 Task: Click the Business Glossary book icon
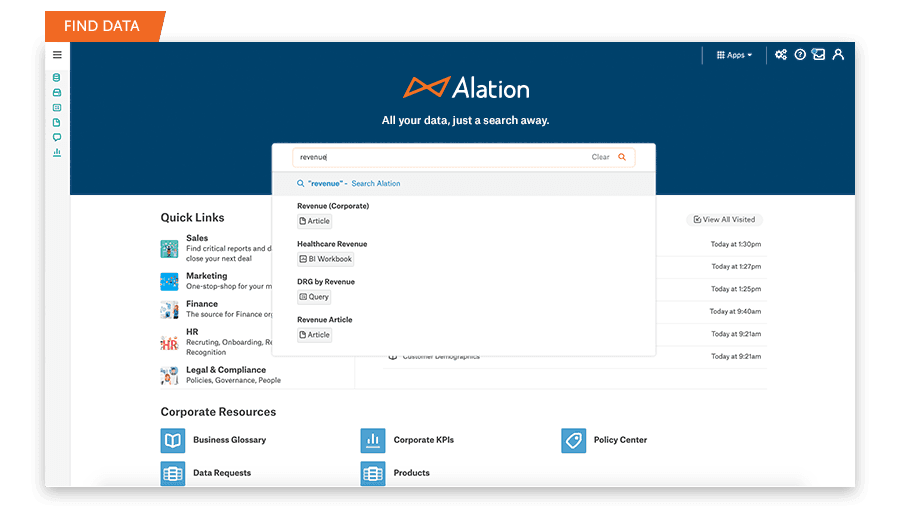173,441
